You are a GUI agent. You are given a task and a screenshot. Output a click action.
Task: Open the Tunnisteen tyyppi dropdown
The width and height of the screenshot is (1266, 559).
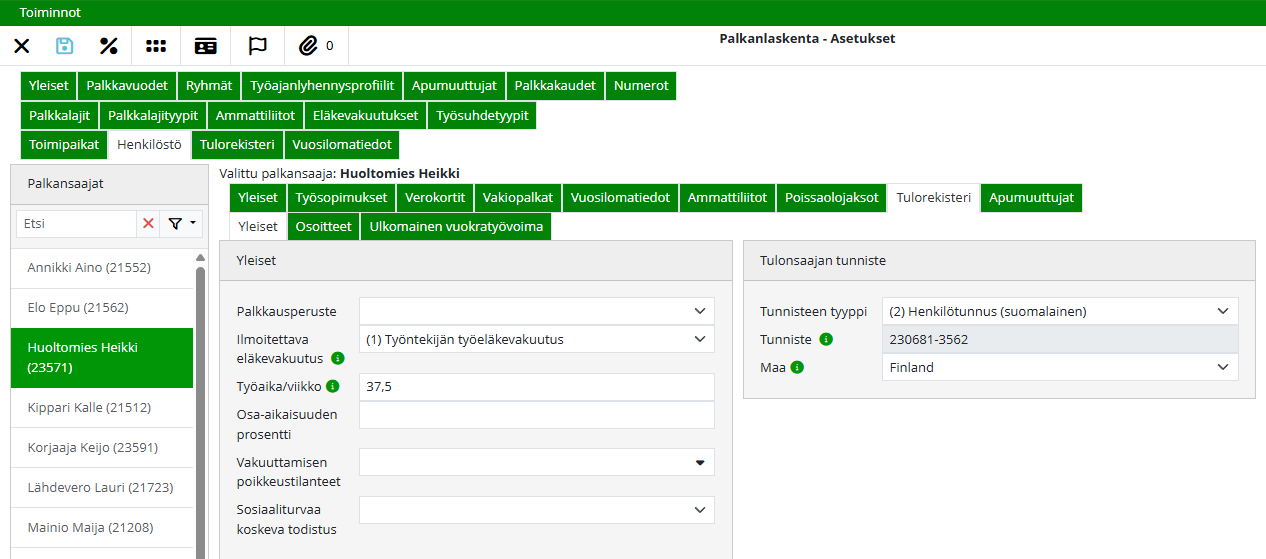tap(1222, 311)
